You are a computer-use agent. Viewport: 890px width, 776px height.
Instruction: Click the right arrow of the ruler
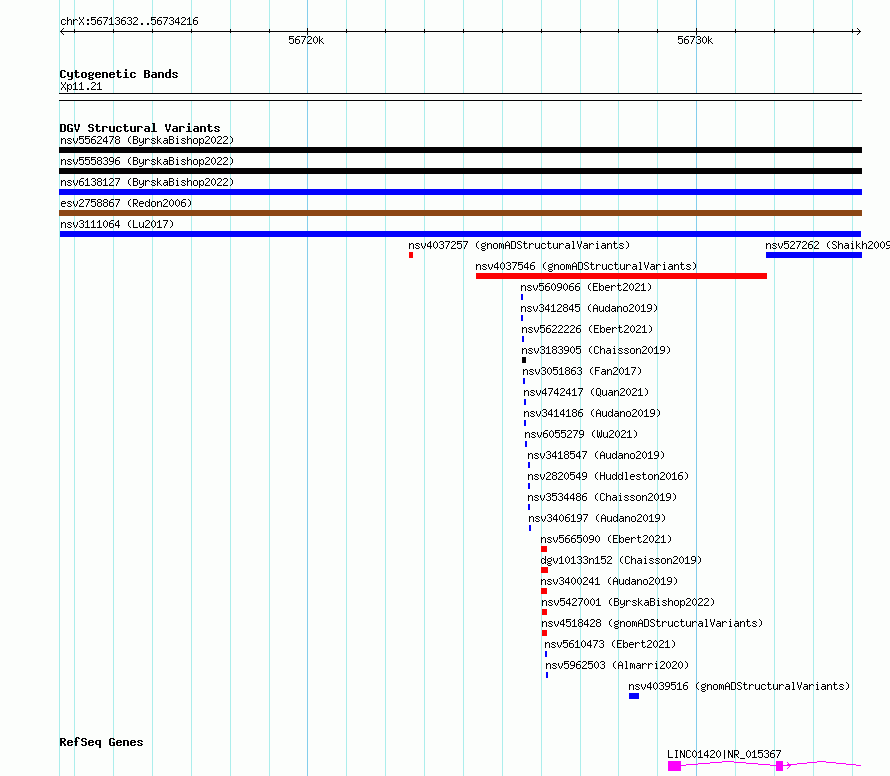858,32
